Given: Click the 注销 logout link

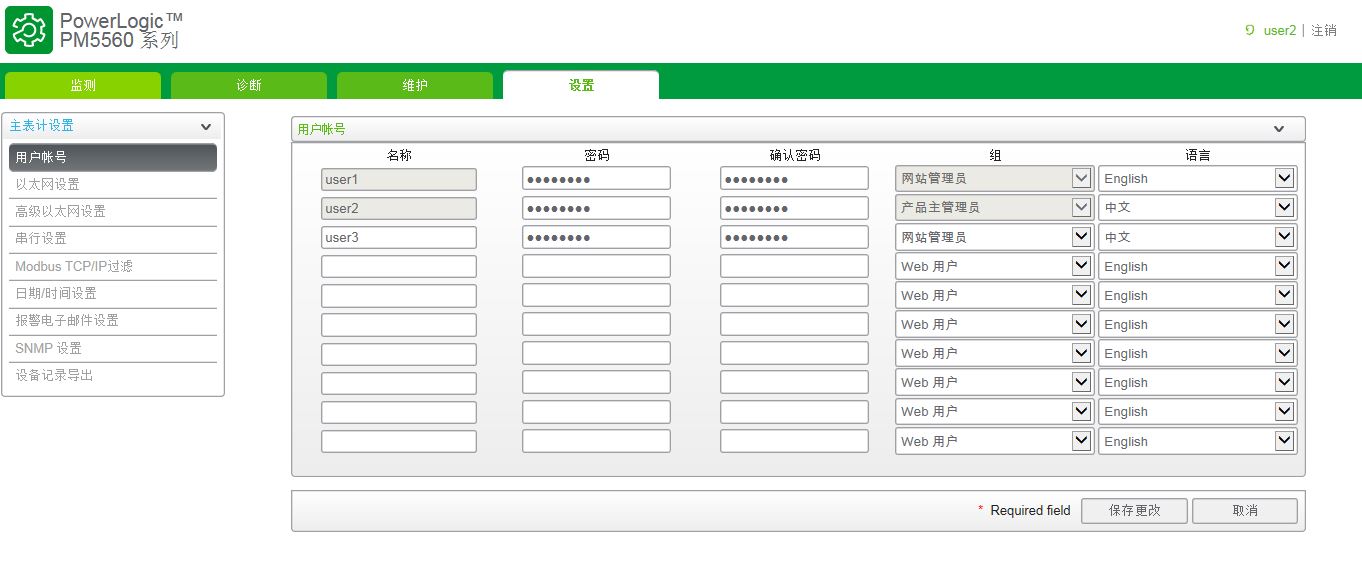Looking at the screenshot, I should click(x=1324, y=31).
